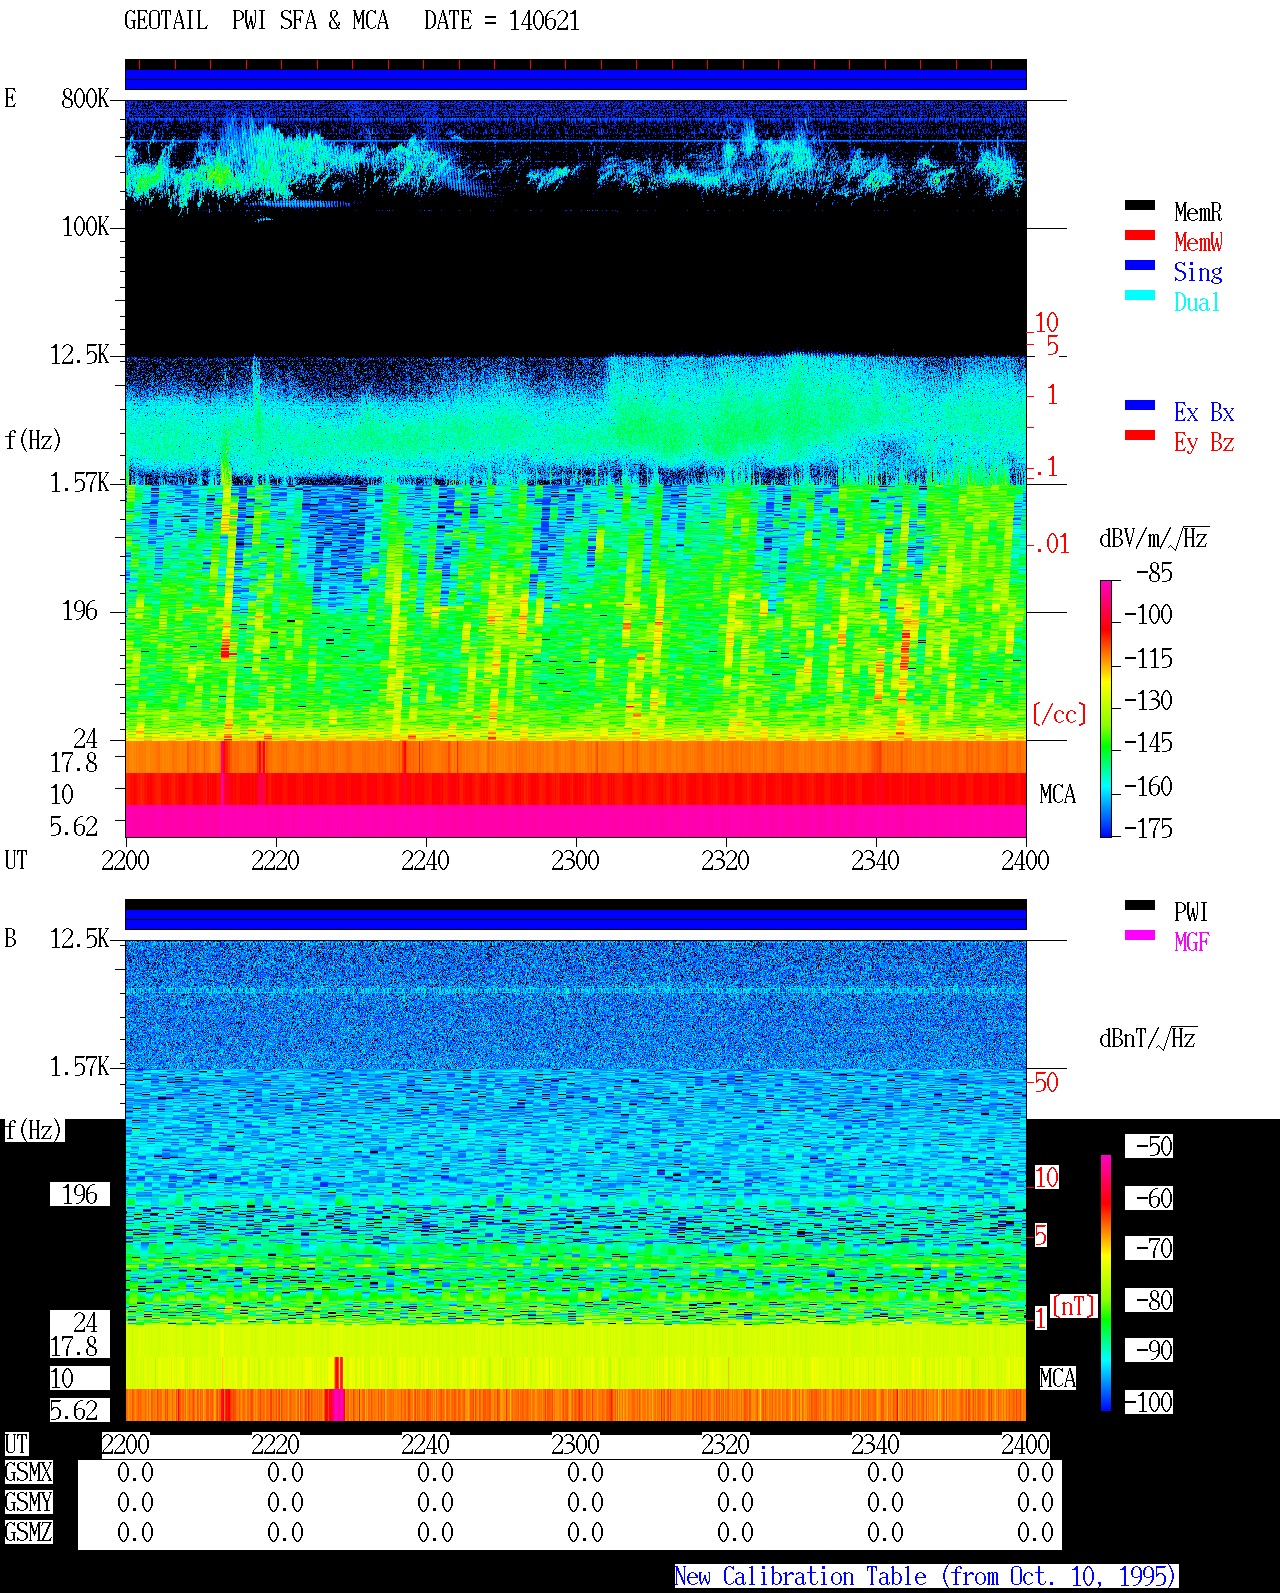Click the blue Ex Bx legend swatch
This screenshot has height=1593, width=1280.
(1139, 405)
